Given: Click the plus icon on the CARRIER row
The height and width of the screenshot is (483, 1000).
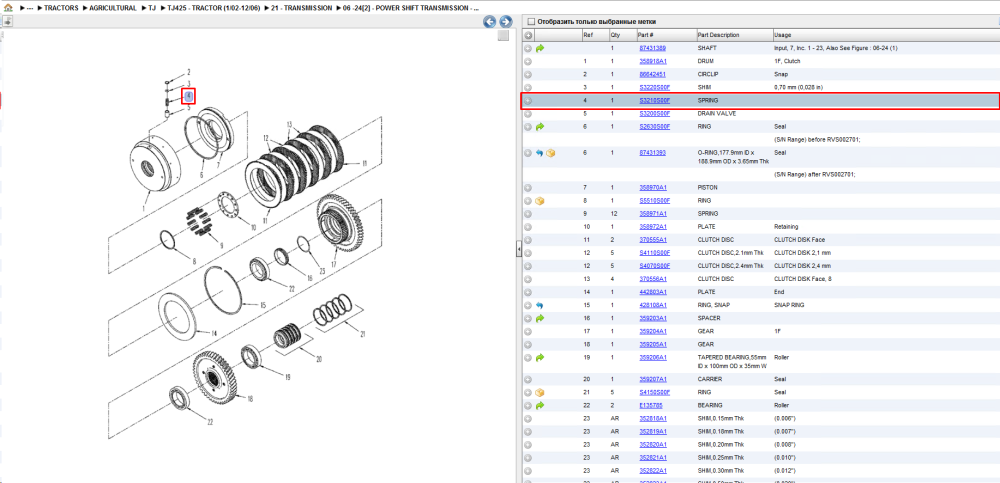Looking at the screenshot, I should click(x=528, y=379).
